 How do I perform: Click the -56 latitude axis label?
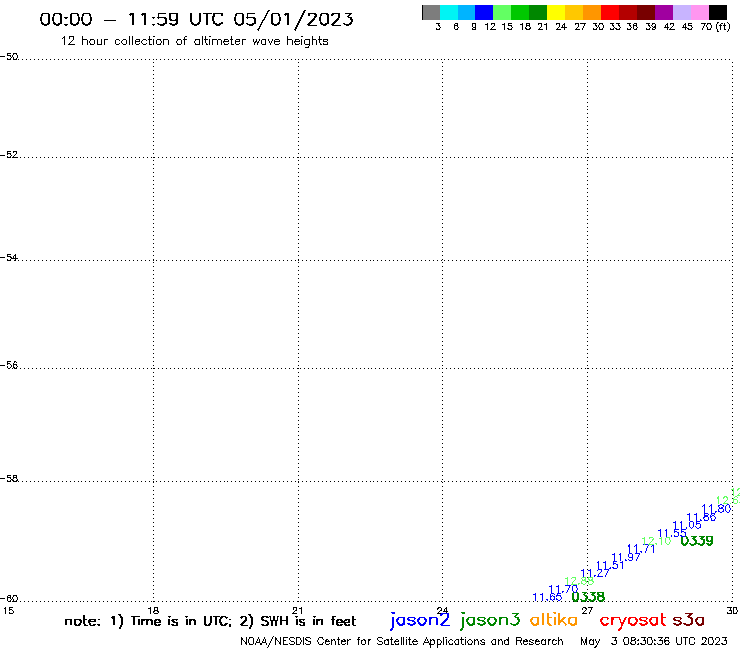point(9,365)
